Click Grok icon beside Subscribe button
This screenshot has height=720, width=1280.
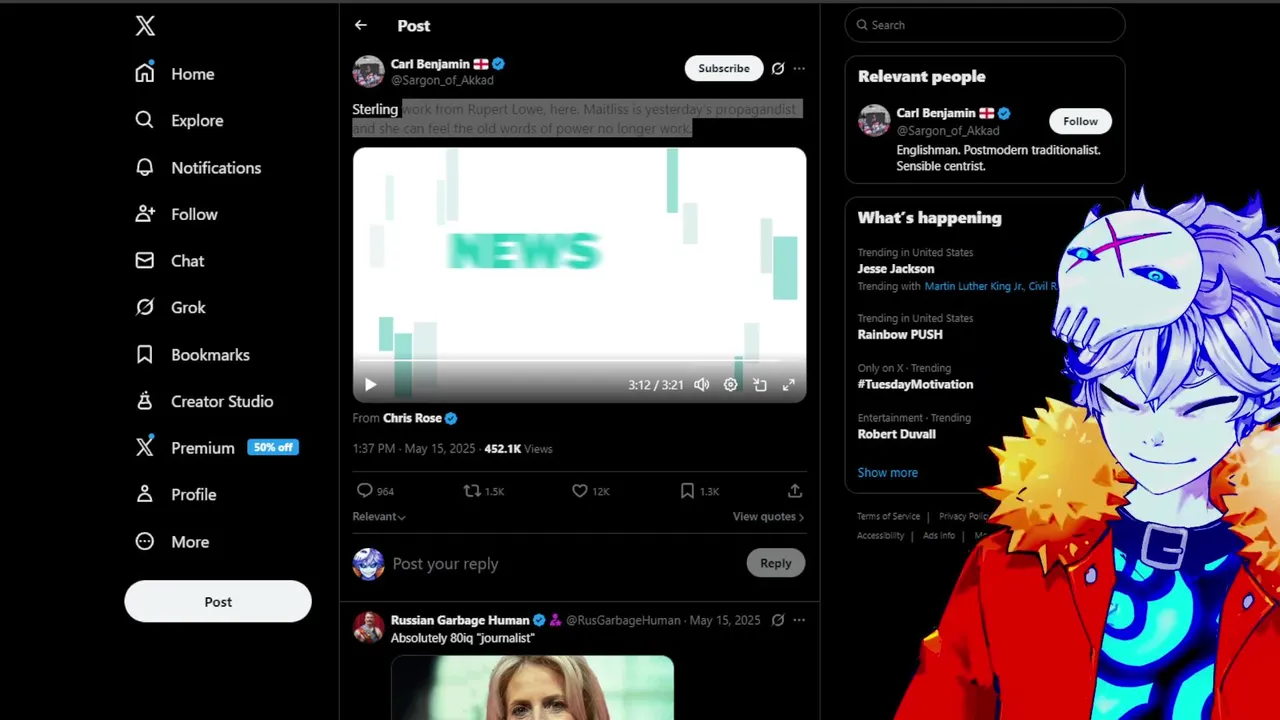[x=778, y=68]
